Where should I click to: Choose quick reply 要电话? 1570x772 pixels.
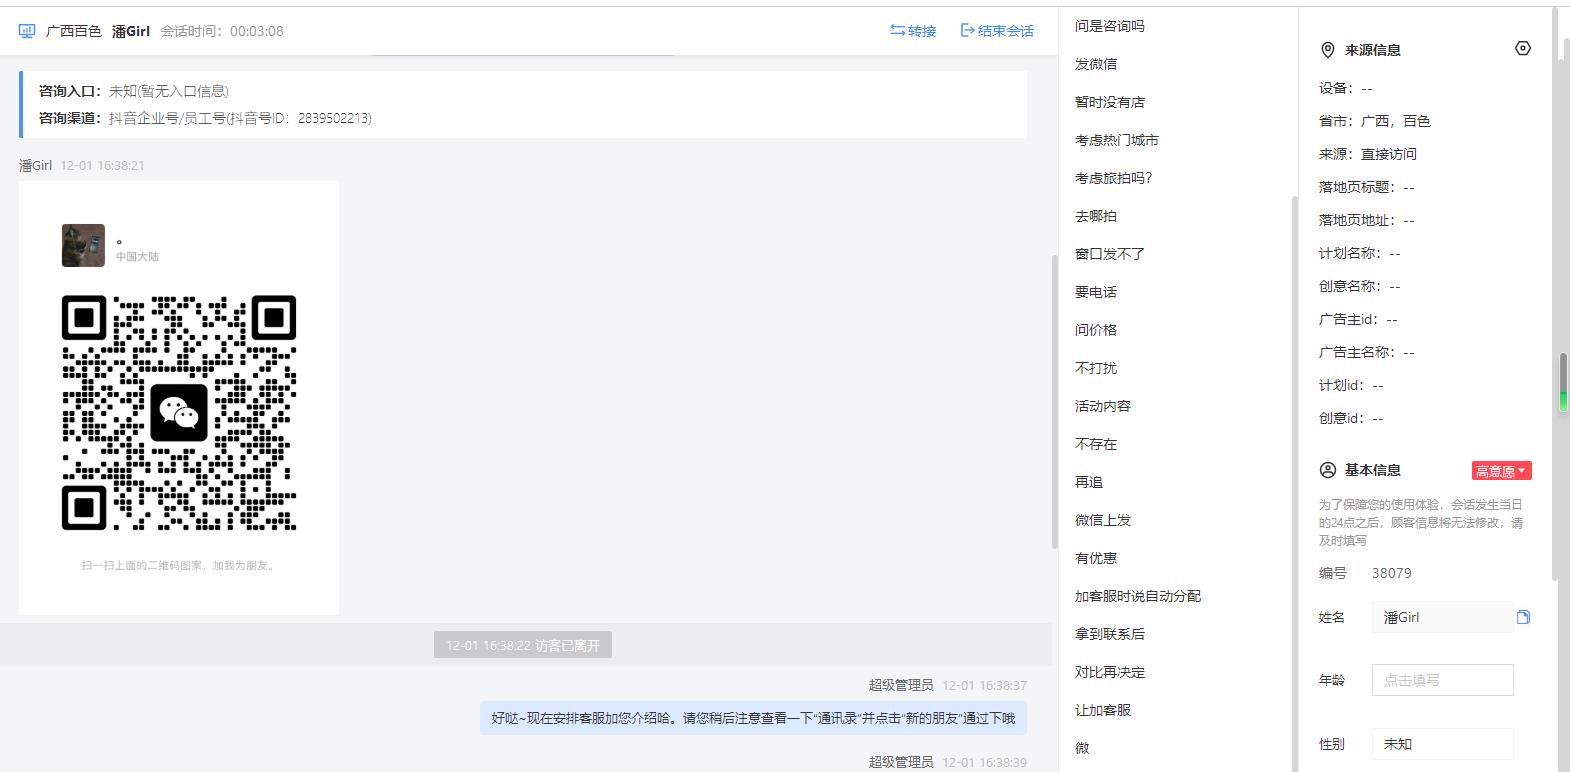(x=1096, y=292)
